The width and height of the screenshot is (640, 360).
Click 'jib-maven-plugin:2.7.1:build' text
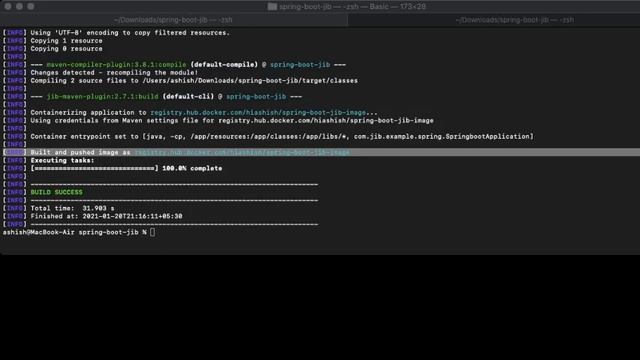coord(102,97)
